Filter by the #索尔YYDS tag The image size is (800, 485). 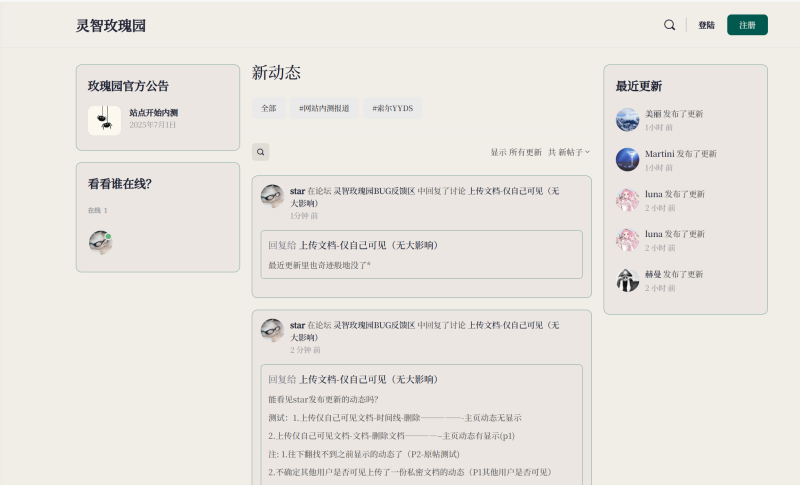[x=392, y=108]
